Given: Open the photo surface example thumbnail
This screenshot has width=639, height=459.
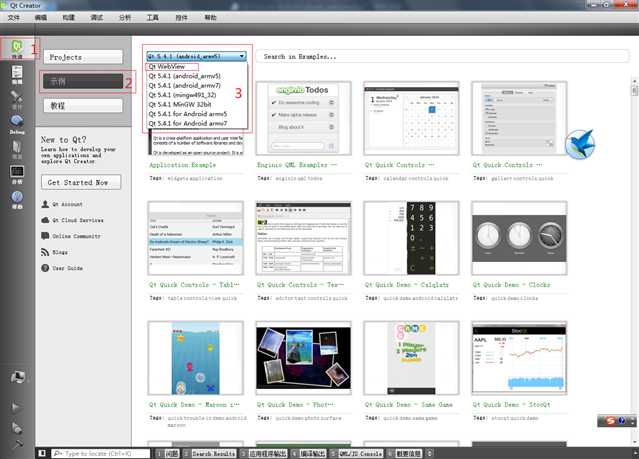Looking at the screenshot, I should point(303,358).
